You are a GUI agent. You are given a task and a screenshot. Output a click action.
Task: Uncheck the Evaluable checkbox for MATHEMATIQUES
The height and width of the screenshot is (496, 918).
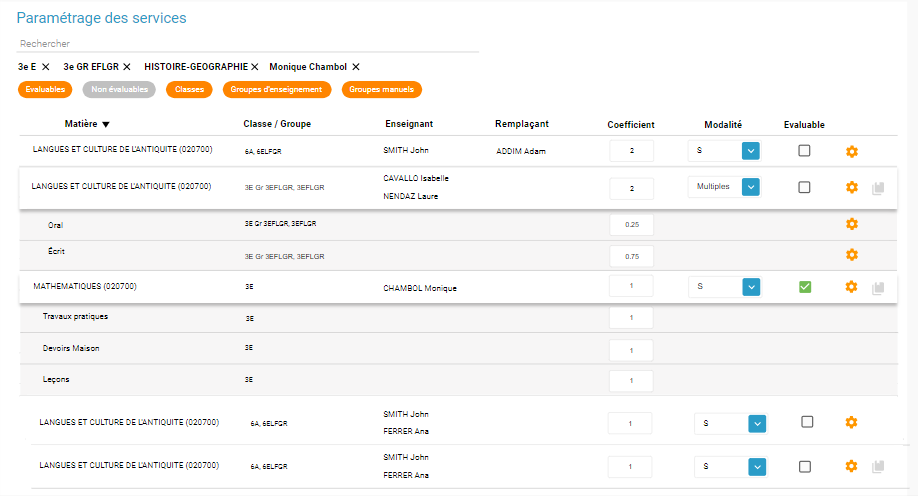click(804, 287)
